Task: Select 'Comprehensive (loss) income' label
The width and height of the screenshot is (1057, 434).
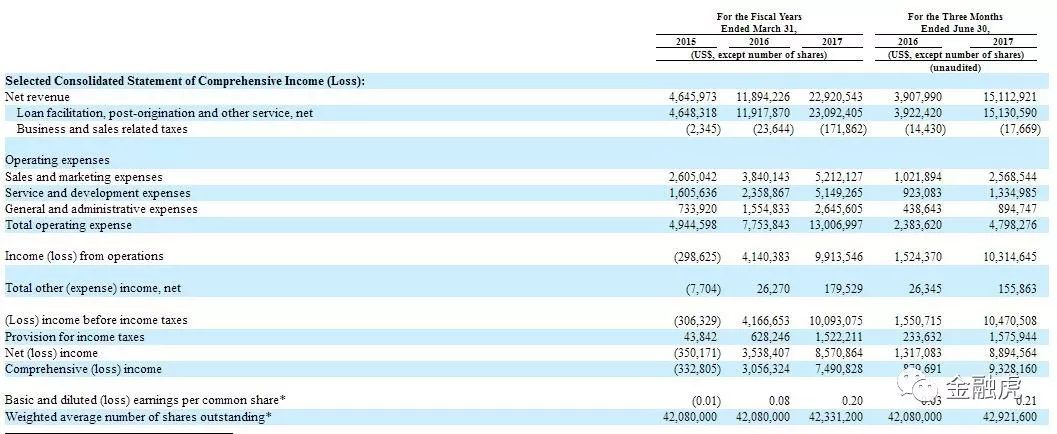Action: pos(84,369)
